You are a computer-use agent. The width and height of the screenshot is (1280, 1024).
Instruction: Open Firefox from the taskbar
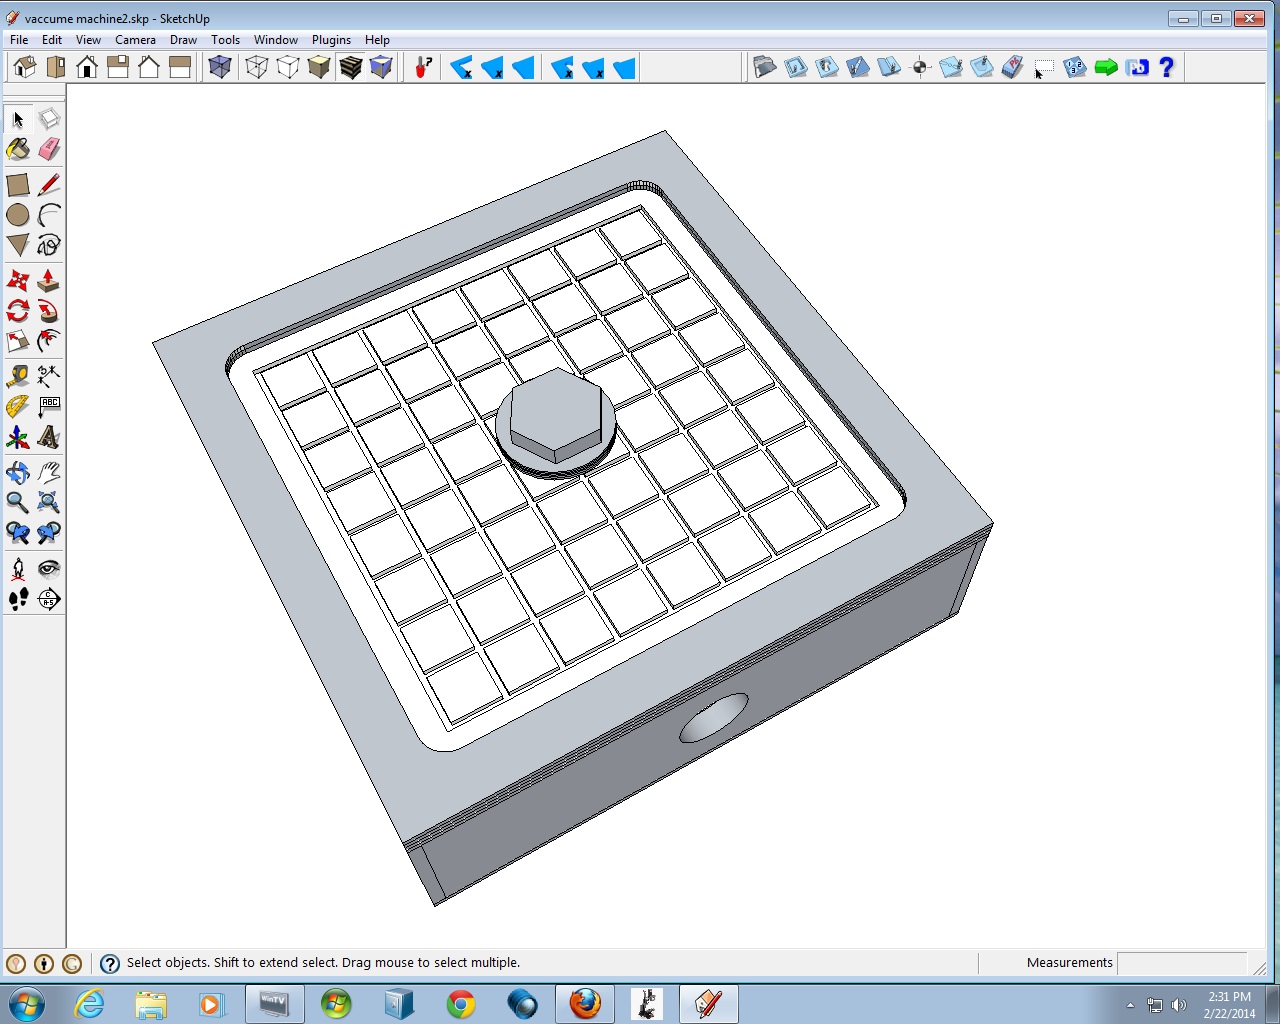click(585, 1003)
